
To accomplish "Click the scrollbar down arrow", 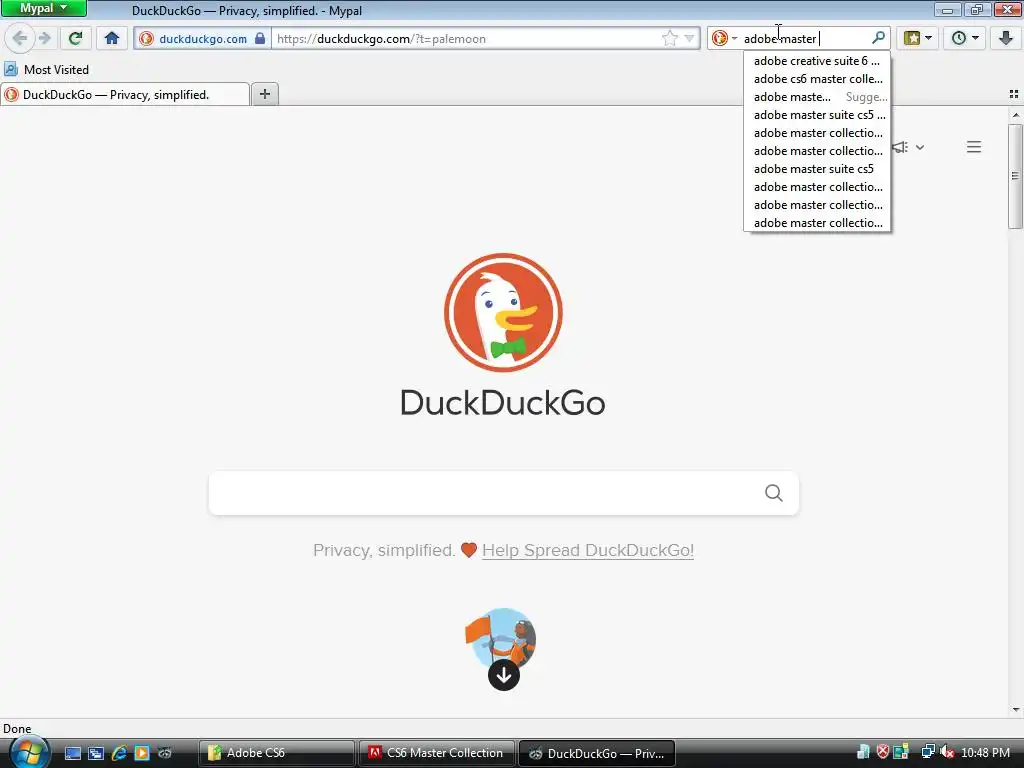I will coord(1016,710).
